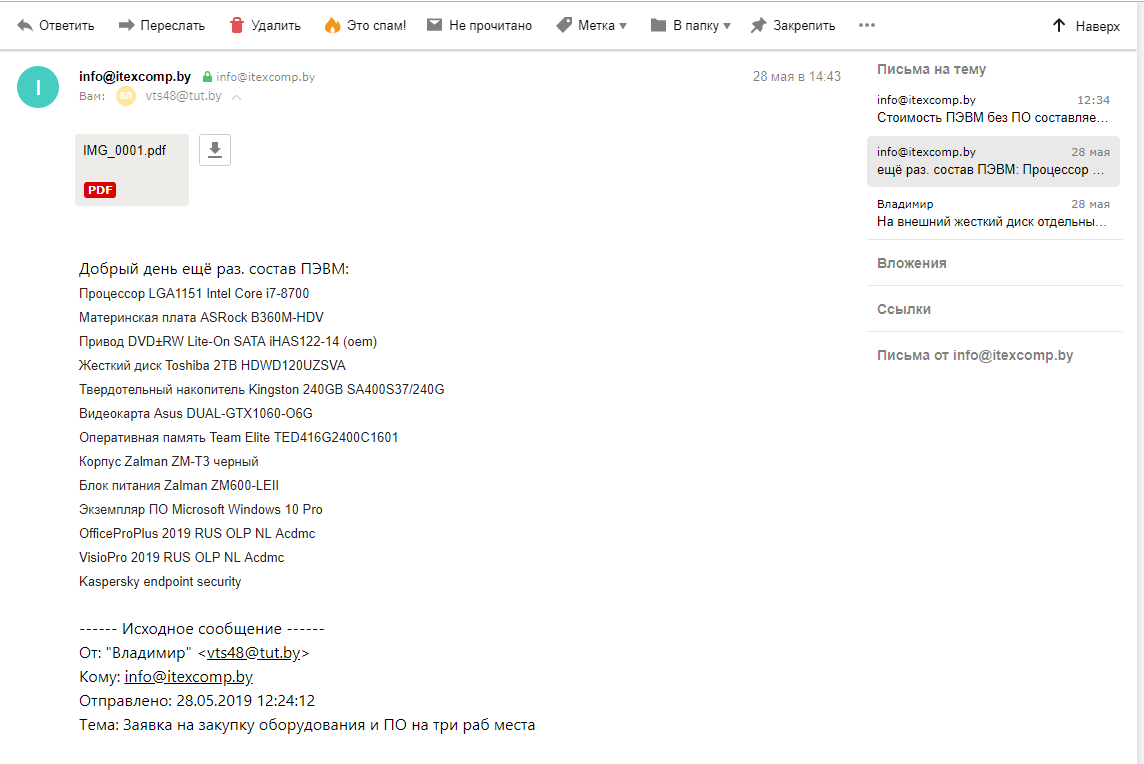Click the Удалить button label

click(276, 26)
